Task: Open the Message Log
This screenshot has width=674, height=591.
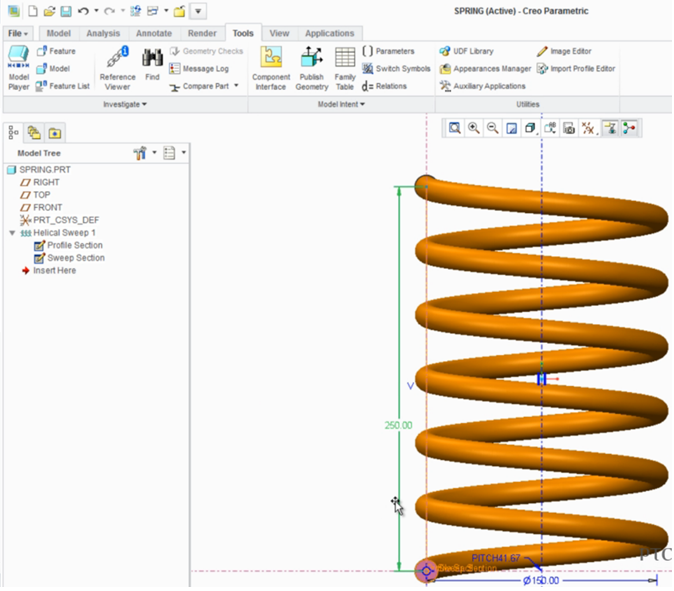Action: (x=199, y=69)
